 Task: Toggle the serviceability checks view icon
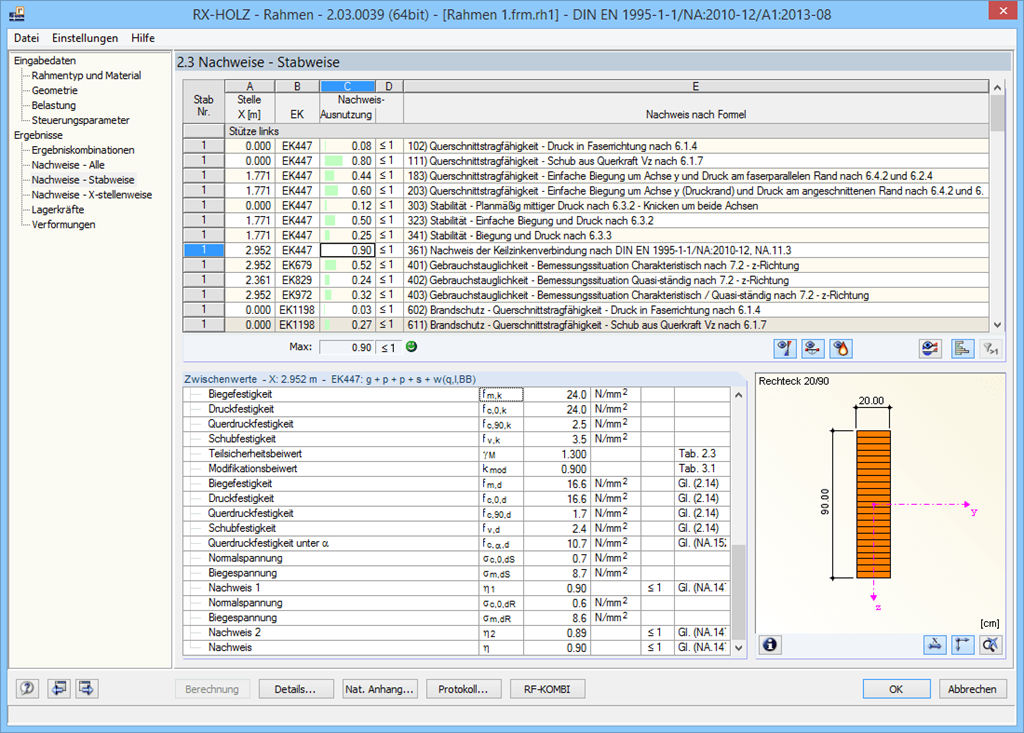813,349
